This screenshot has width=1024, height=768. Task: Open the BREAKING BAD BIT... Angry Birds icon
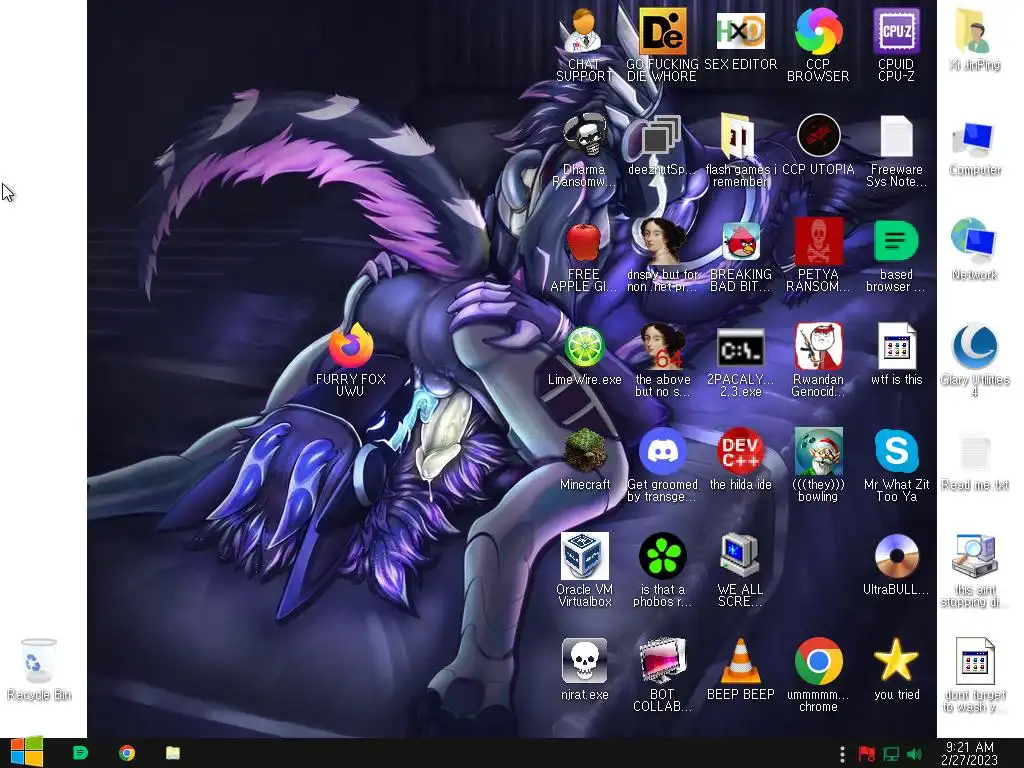[740, 256]
